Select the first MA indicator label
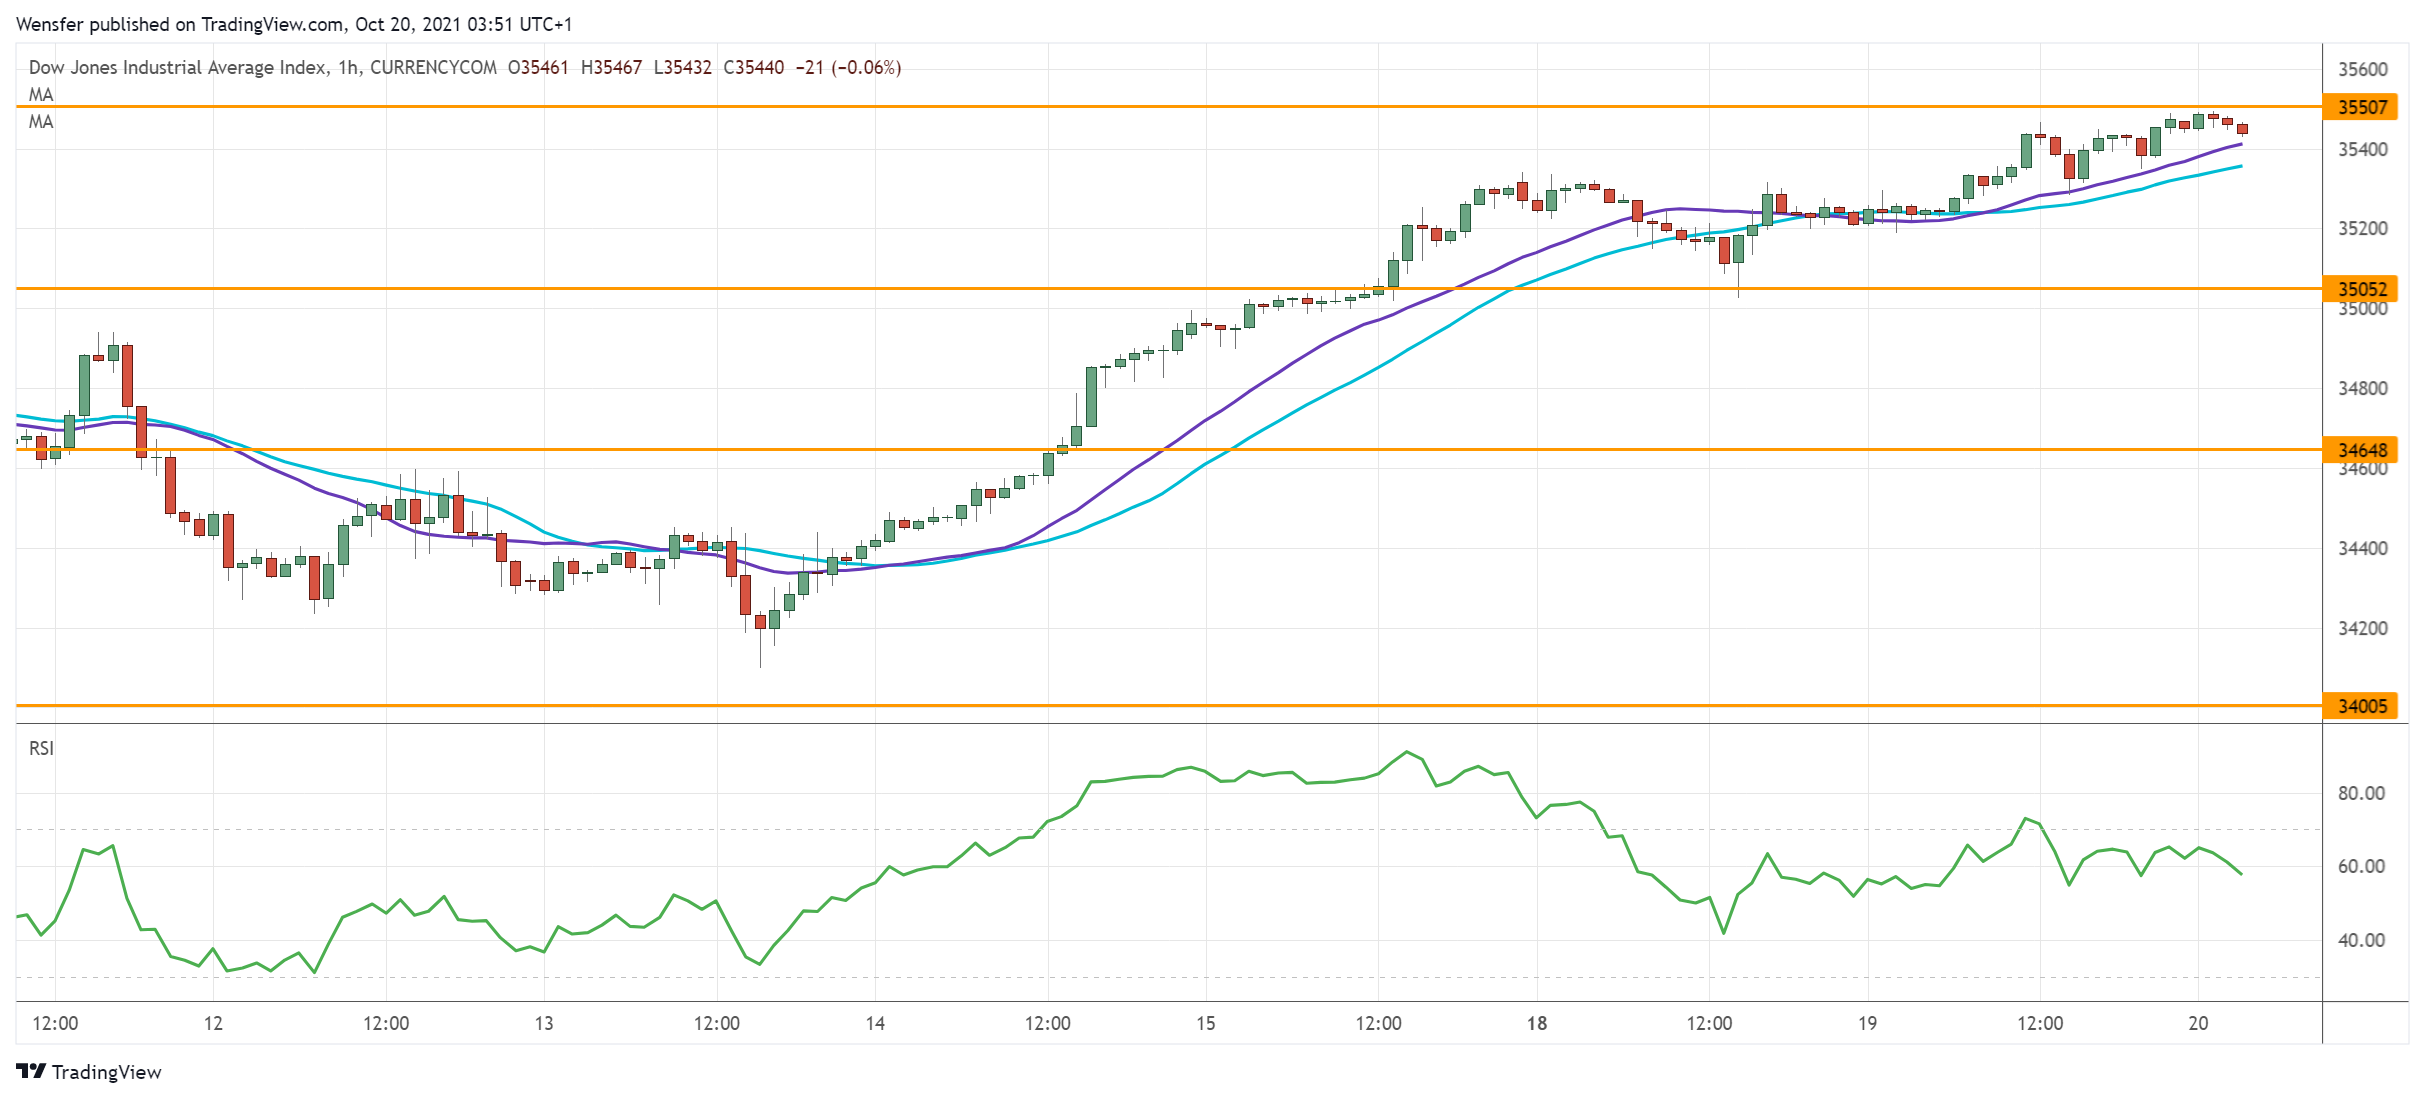This screenshot has width=2425, height=1099. pyautogui.click(x=41, y=95)
